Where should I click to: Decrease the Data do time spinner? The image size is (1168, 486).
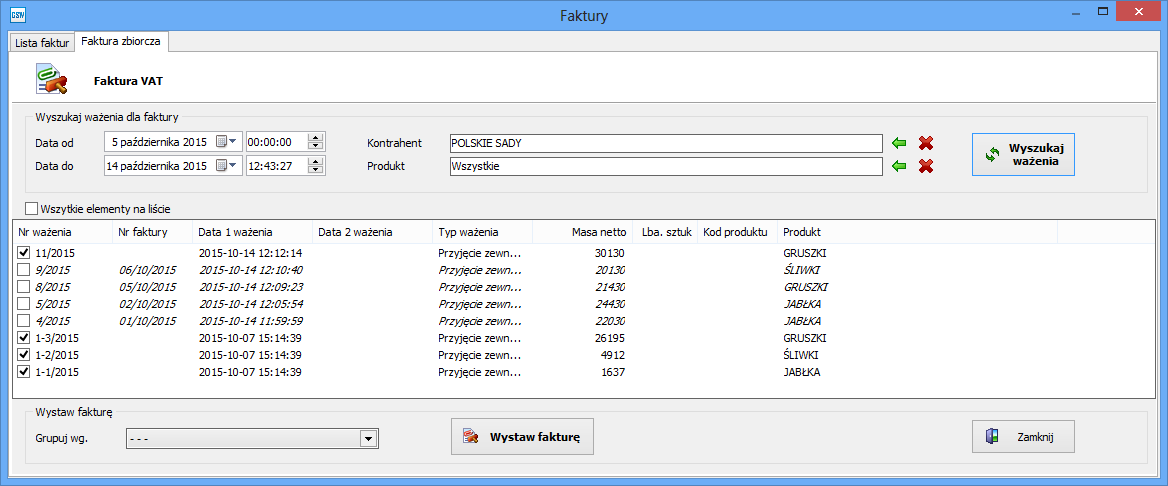(x=316, y=170)
